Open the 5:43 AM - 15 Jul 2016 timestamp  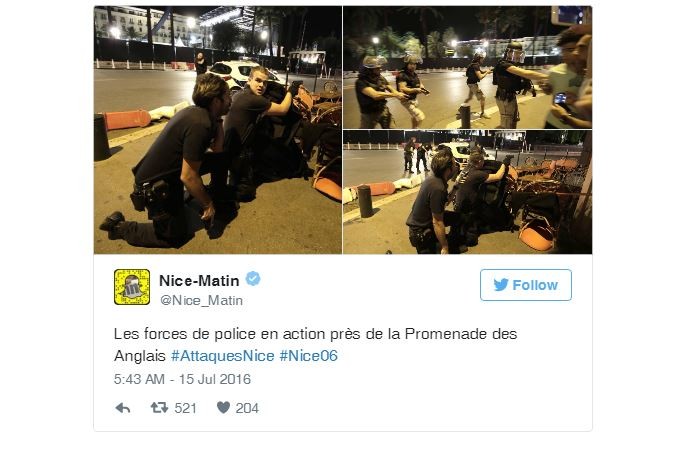tap(182, 379)
